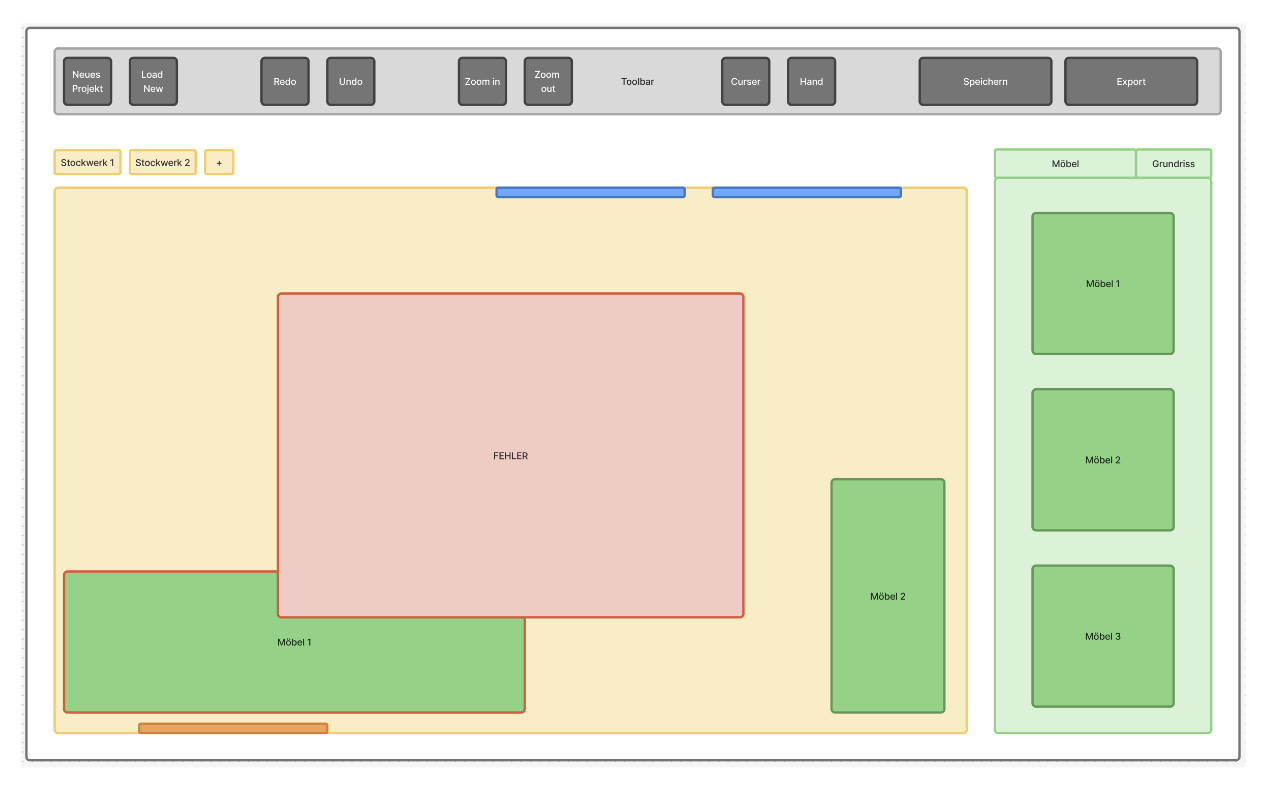Add a new floor with plus tab
Screen dimensions: 1272x796
(219, 162)
